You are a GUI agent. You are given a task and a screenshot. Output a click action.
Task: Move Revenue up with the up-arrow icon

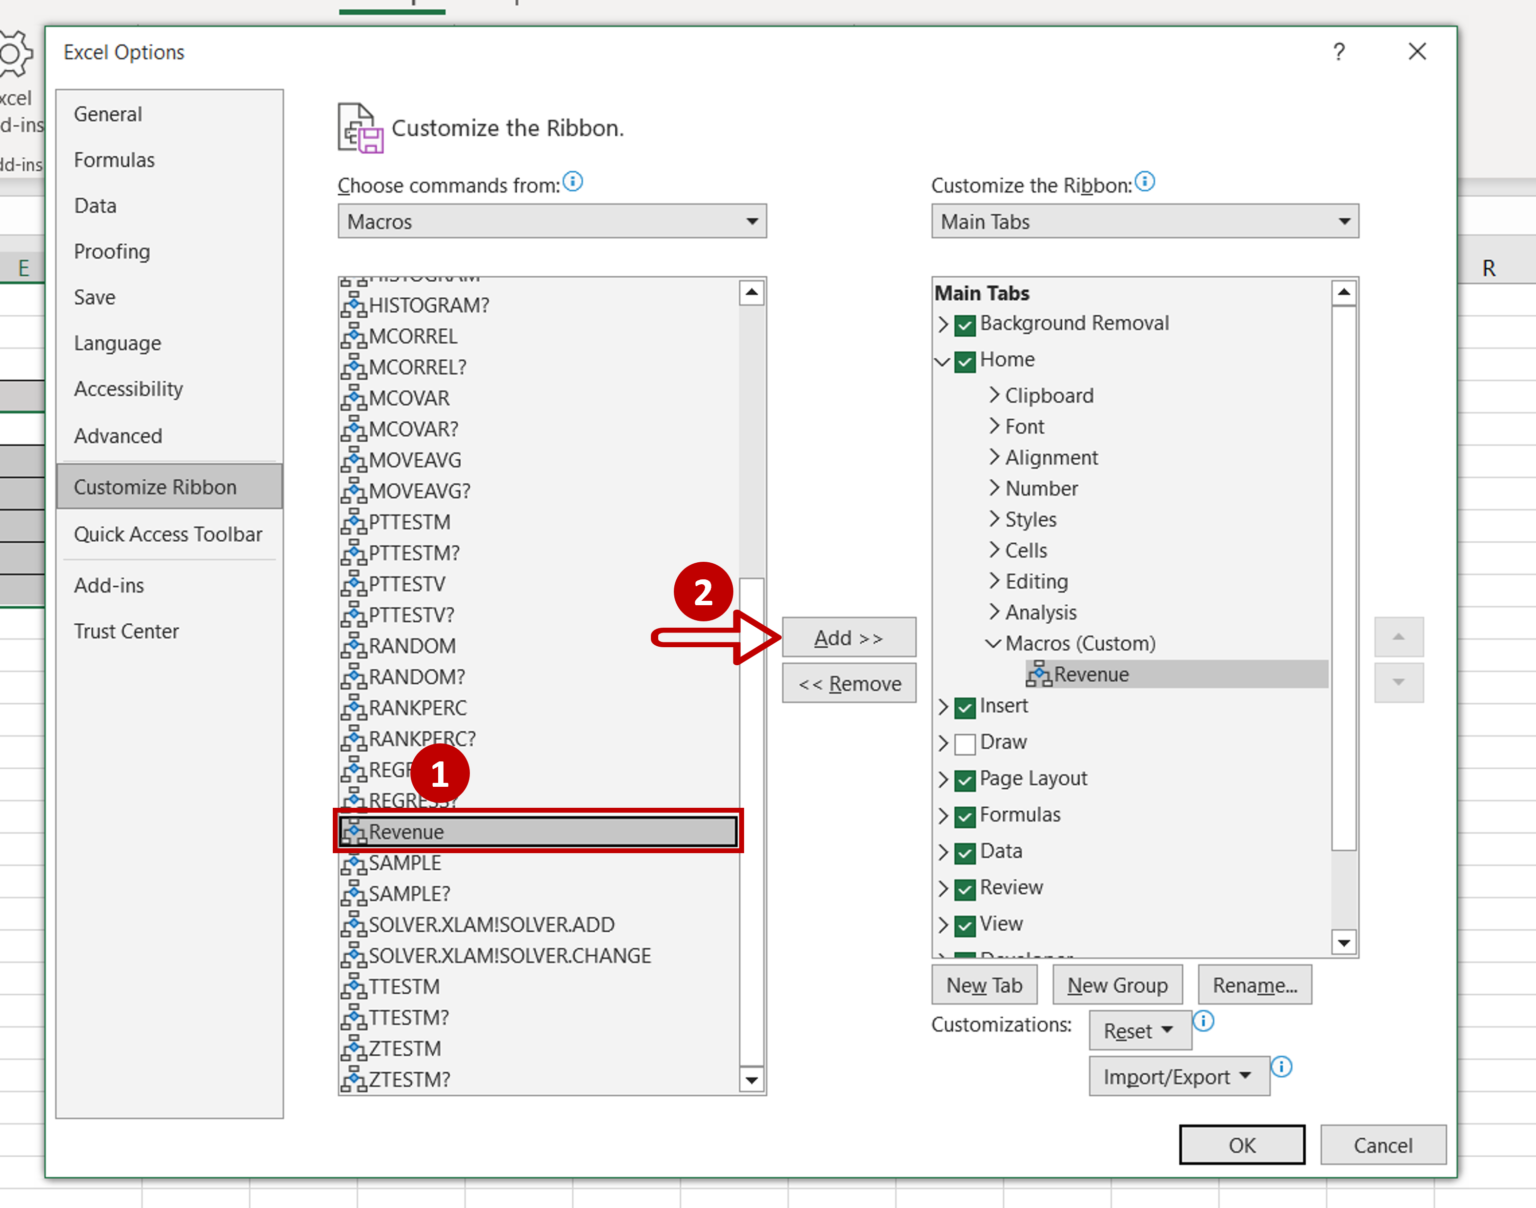point(1399,637)
